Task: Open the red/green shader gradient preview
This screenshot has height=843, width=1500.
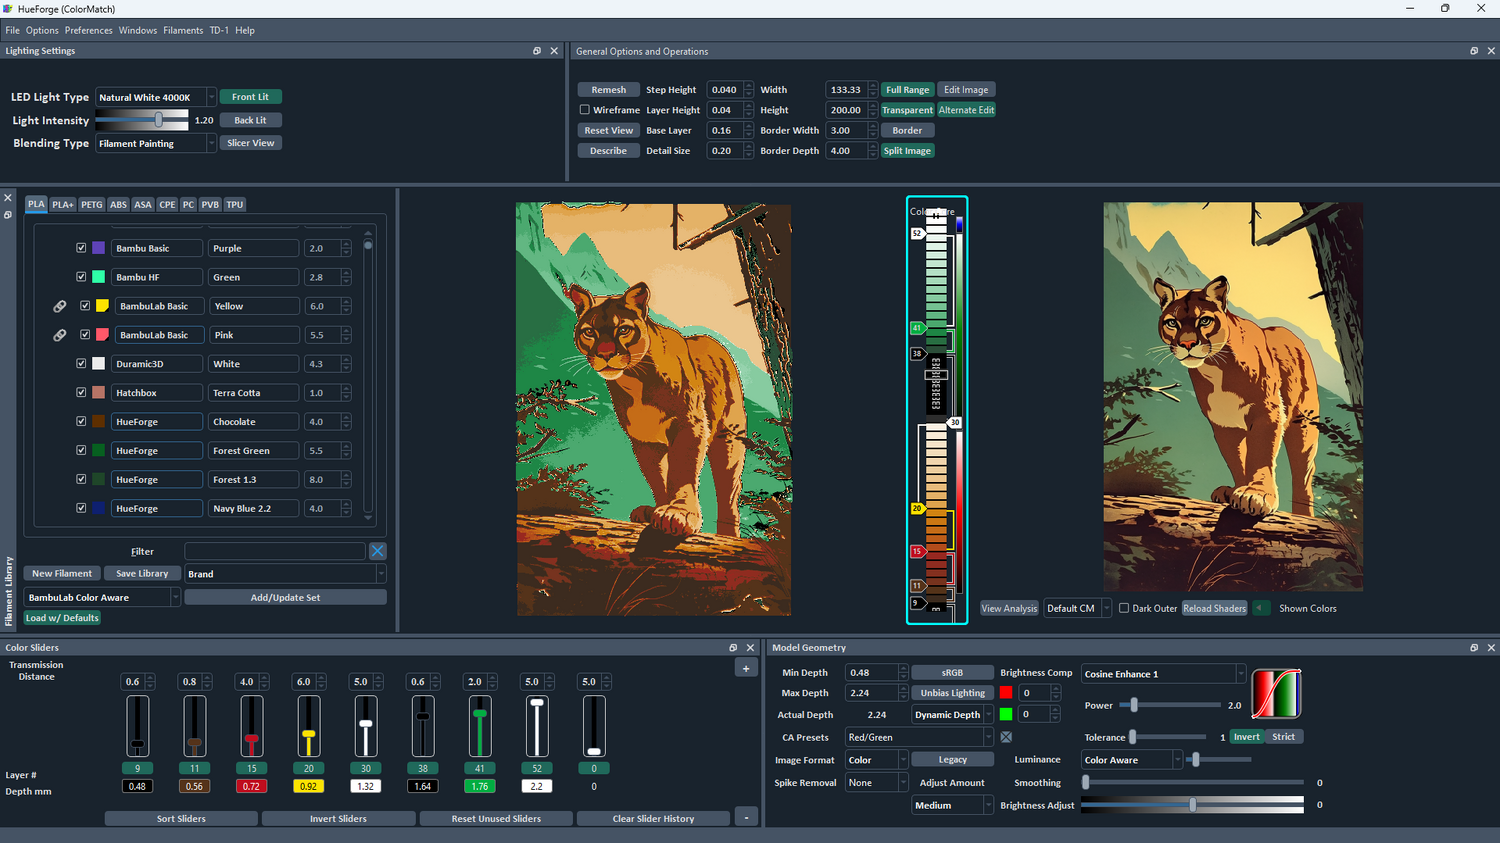Action: [x=1279, y=693]
